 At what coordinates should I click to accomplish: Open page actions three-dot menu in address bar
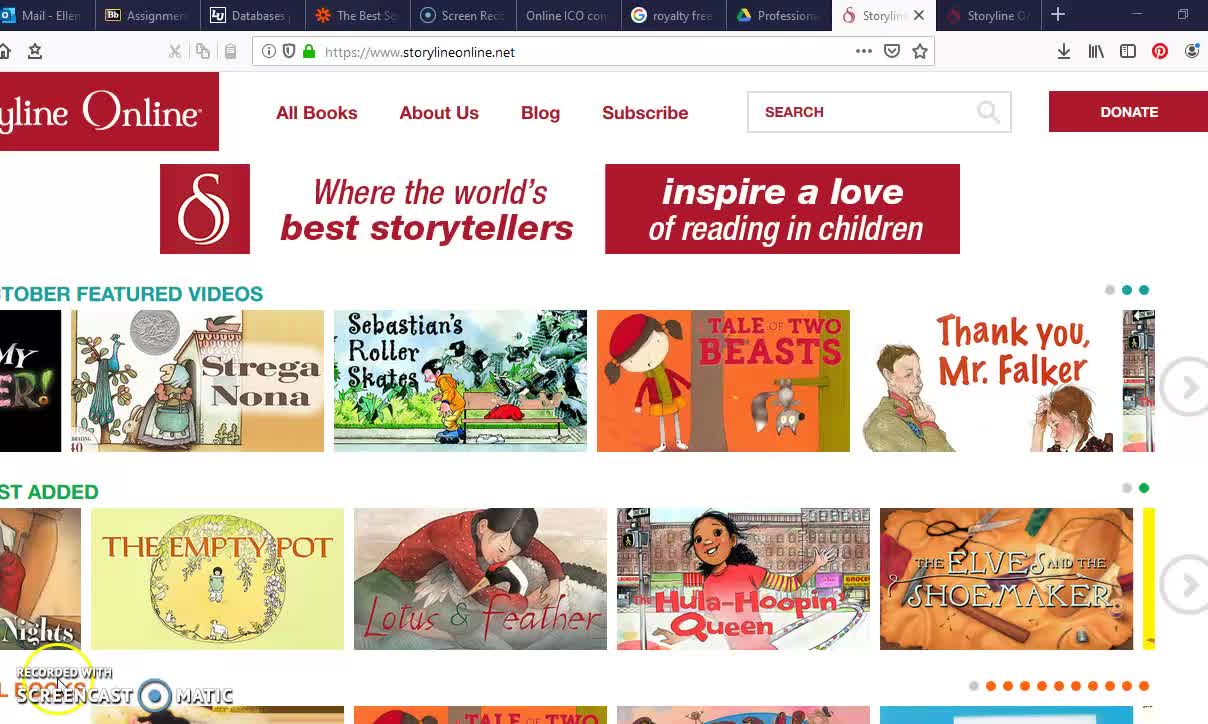click(x=864, y=51)
